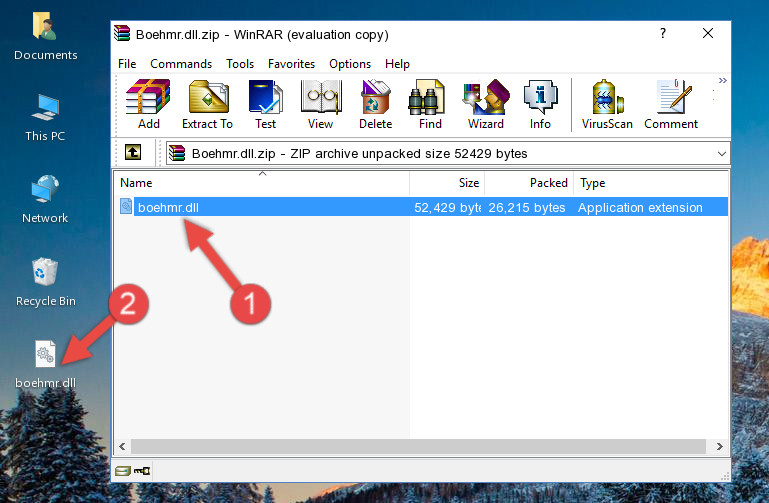Open the Commands menu
This screenshot has width=769, height=503.
(181, 64)
